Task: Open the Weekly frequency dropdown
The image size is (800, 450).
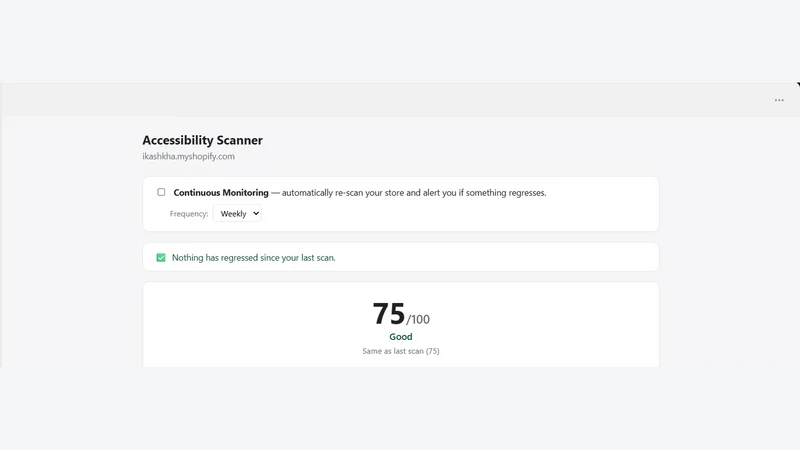Action: coord(237,214)
